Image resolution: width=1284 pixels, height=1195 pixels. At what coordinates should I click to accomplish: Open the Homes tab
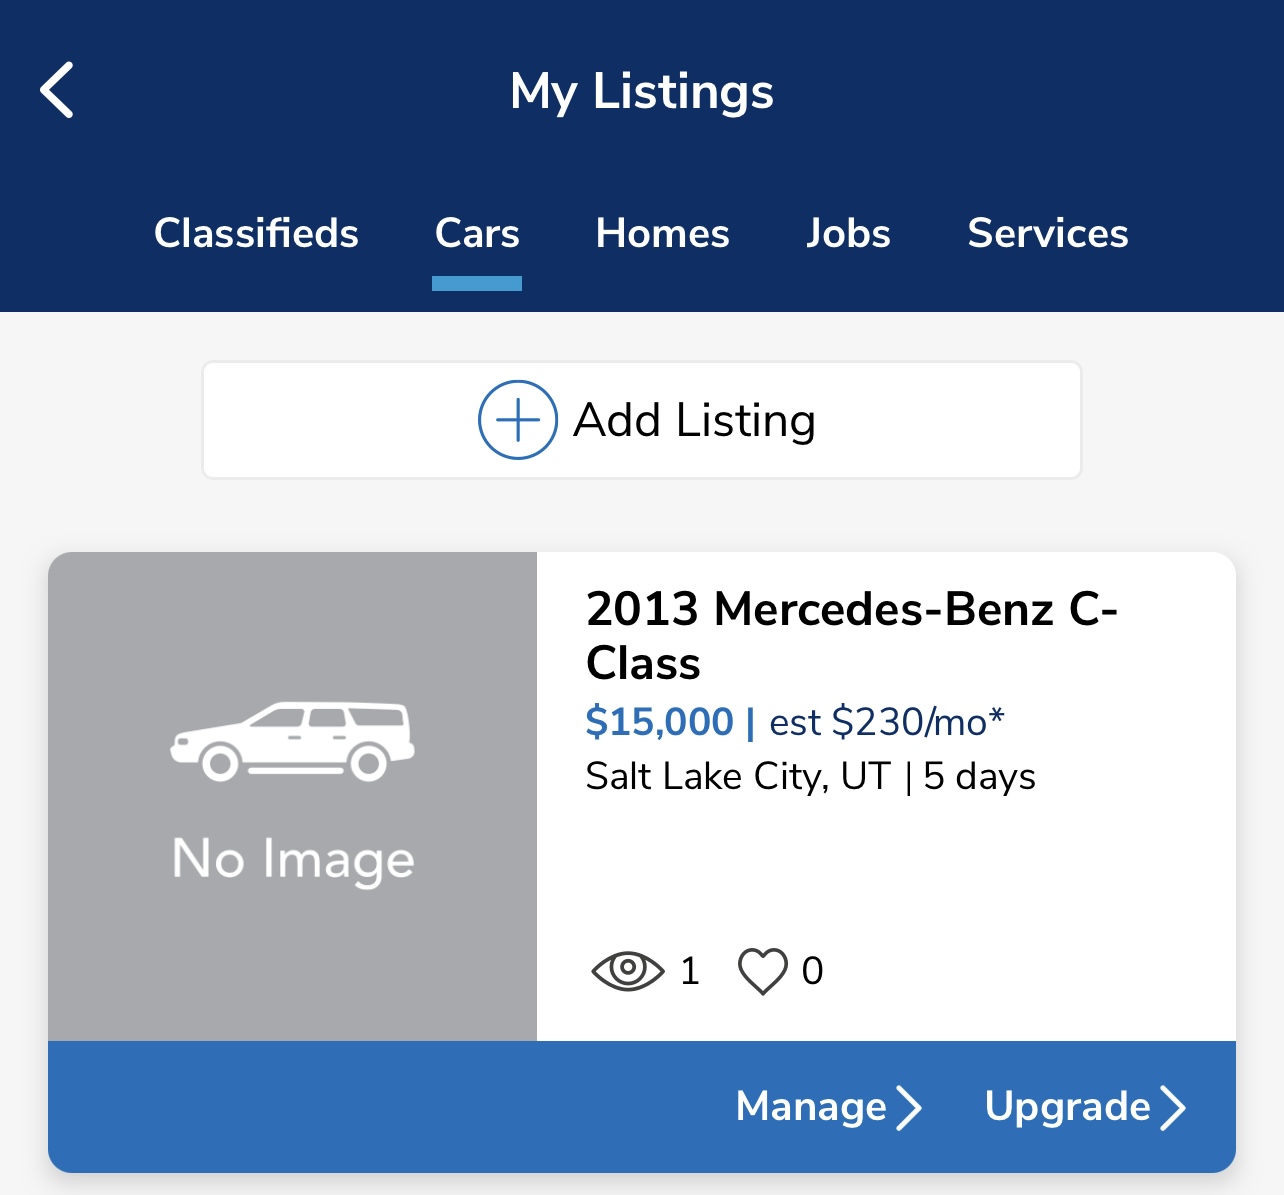pos(662,233)
